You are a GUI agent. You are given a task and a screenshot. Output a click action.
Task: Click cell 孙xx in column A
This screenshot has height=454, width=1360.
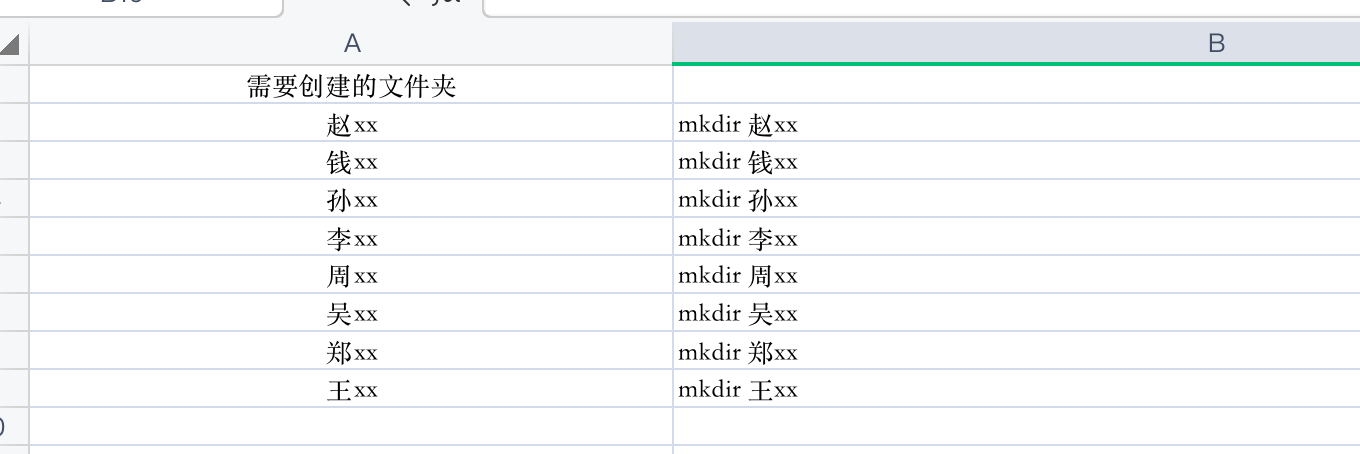coord(351,200)
